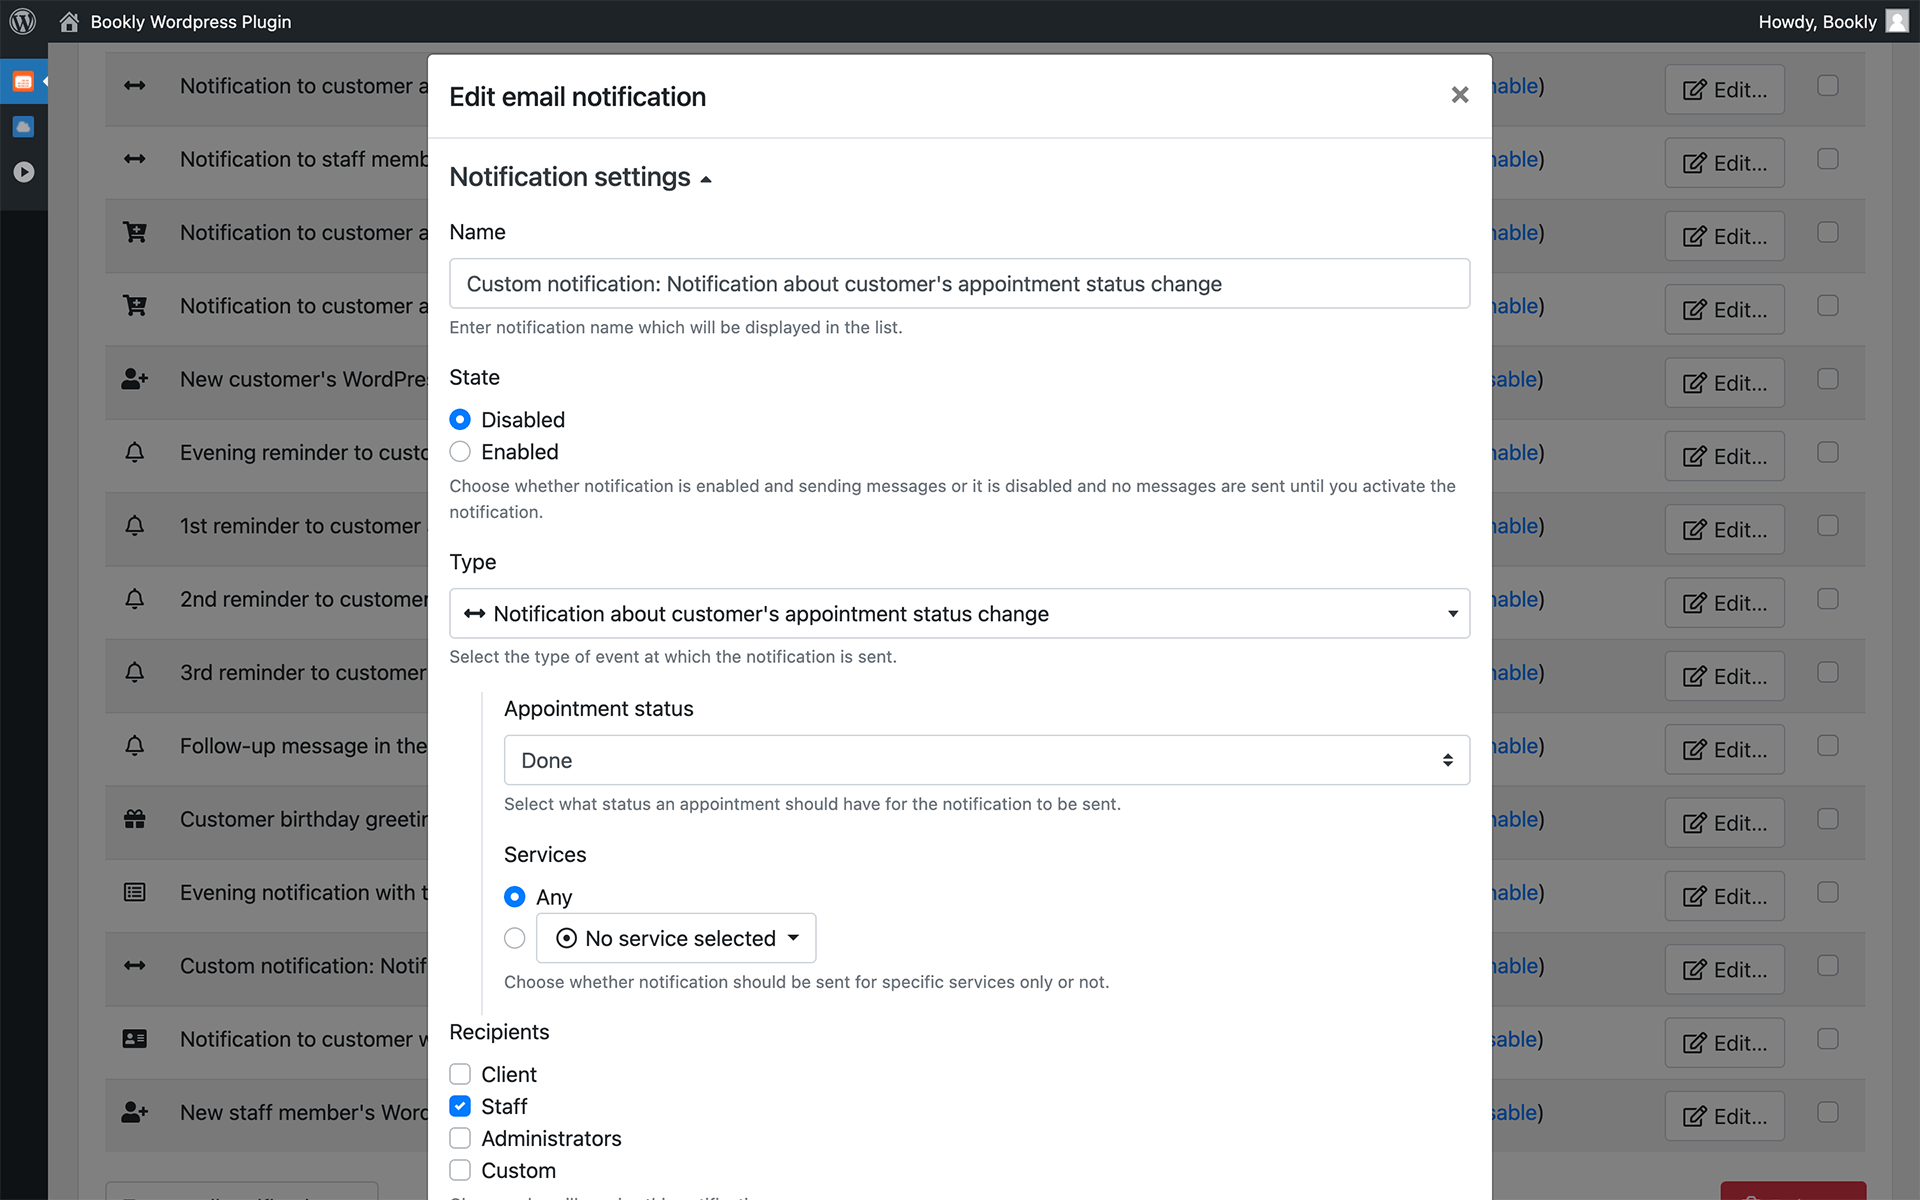Expand the No service selected dropdown

[677, 938]
